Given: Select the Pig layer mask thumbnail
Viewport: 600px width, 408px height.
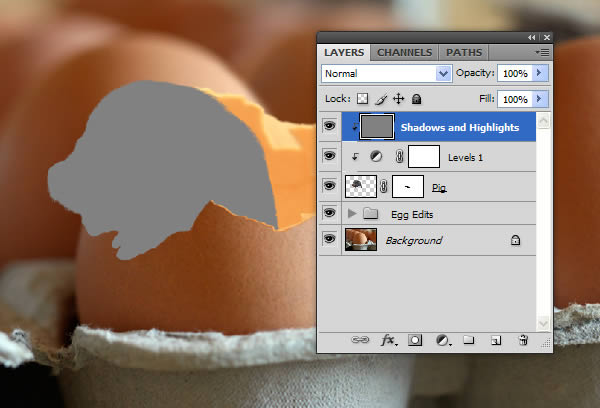Looking at the screenshot, I should 408,186.
